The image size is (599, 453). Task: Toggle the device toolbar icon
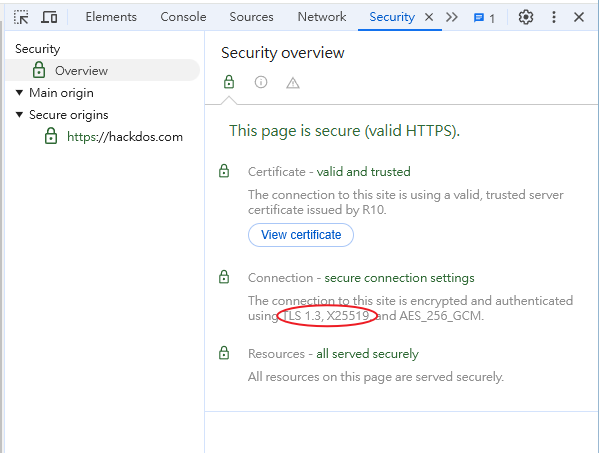tap(49, 17)
